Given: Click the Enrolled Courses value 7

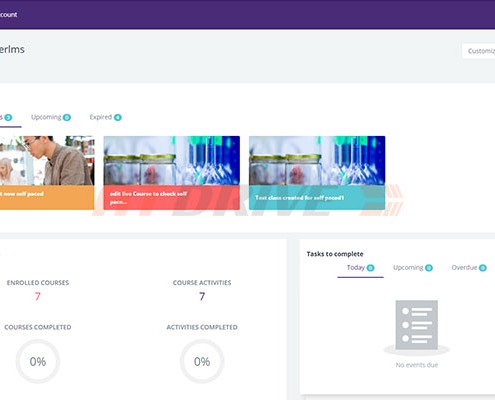Looking at the screenshot, I should tap(38, 296).
